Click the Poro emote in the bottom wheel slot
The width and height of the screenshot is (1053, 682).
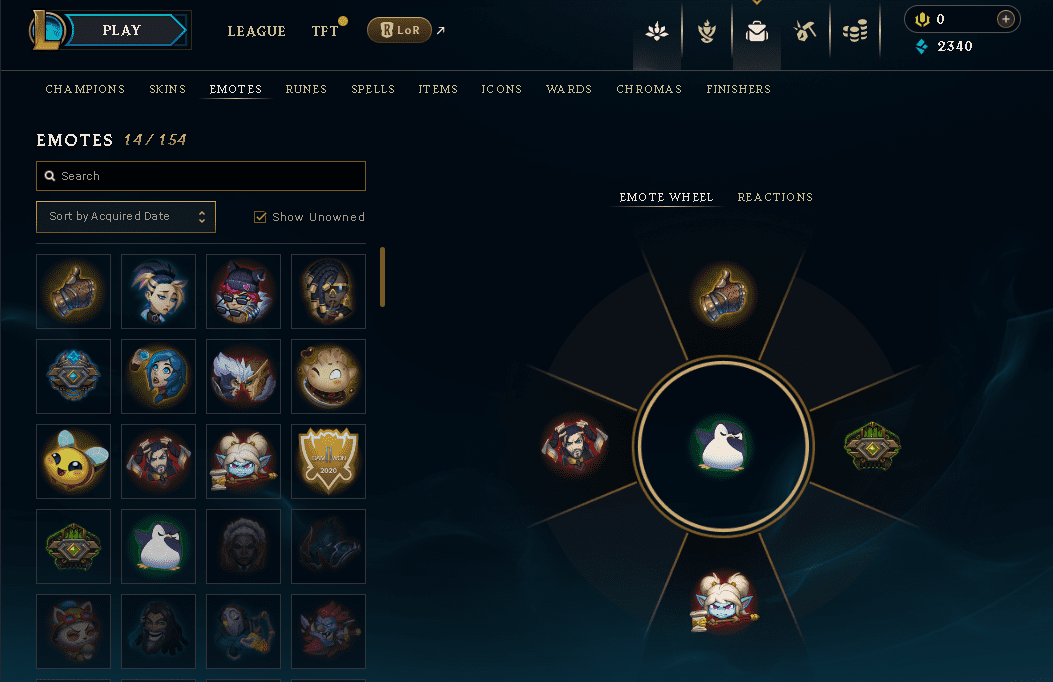point(723,602)
